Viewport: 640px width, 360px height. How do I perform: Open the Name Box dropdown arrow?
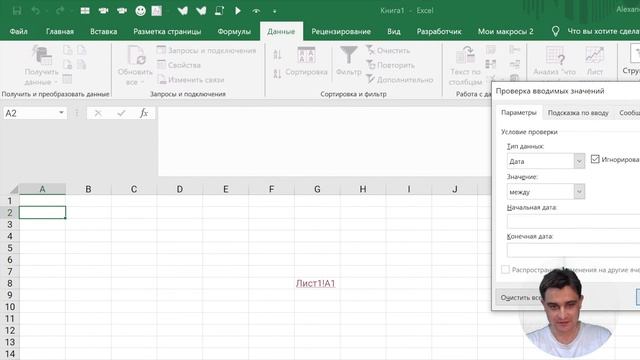click(x=61, y=113)
